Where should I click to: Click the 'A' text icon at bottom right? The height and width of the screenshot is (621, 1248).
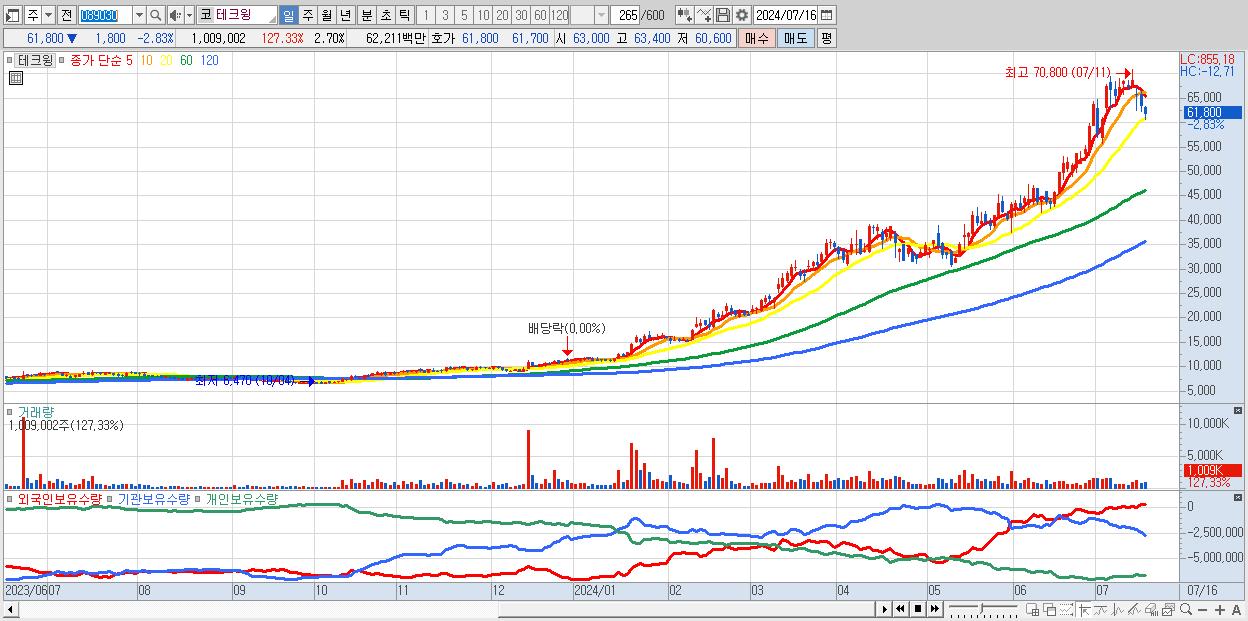pos(1236,609)
